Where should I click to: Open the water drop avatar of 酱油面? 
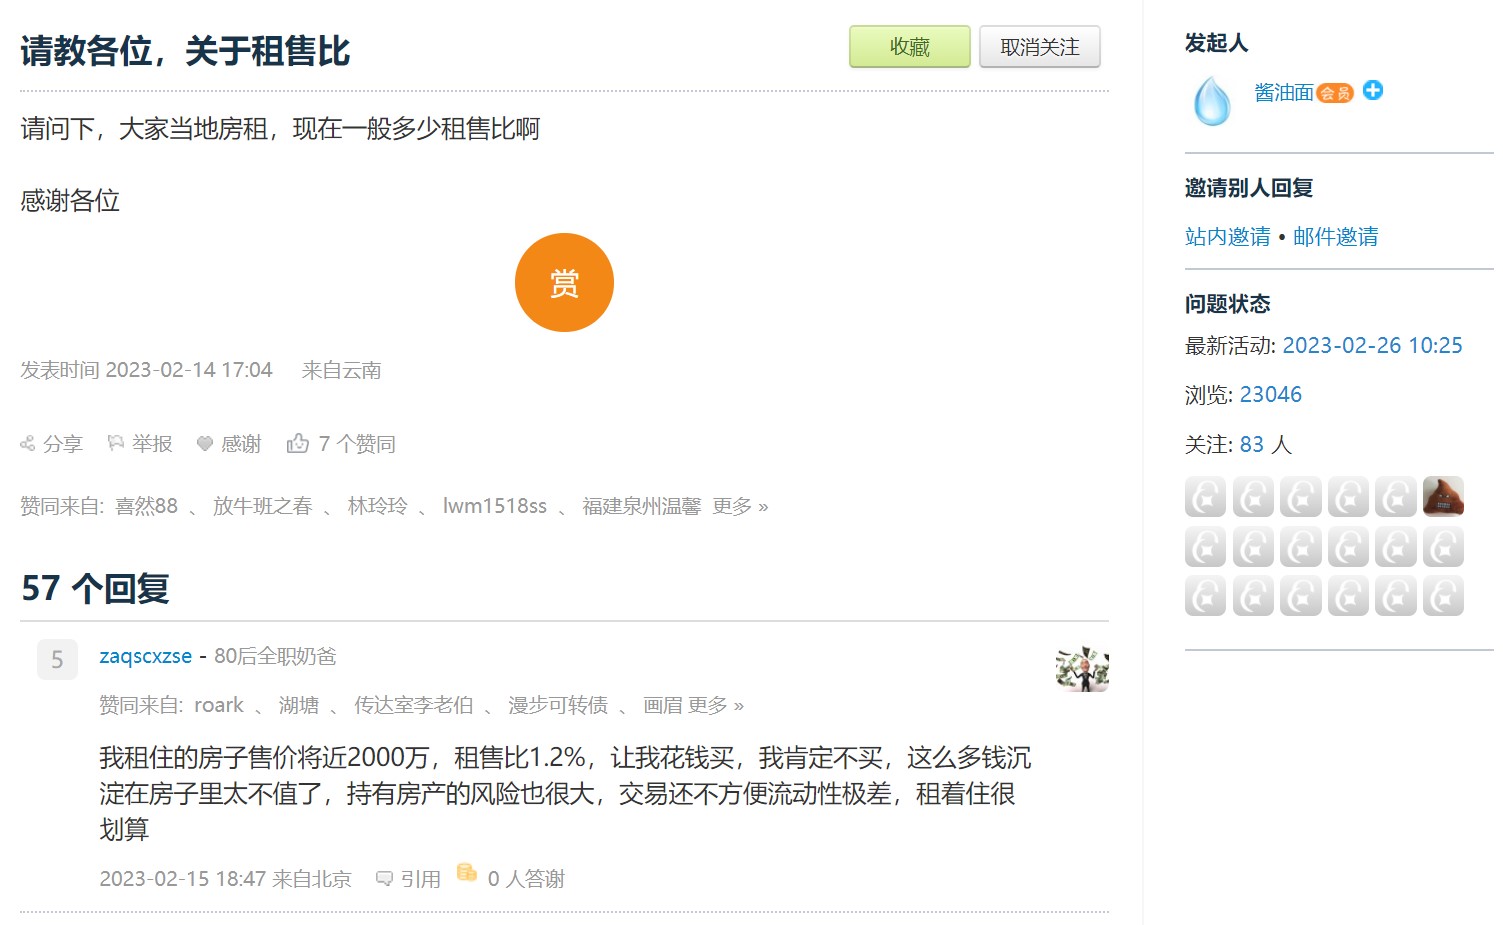[x=1212, y=101]
